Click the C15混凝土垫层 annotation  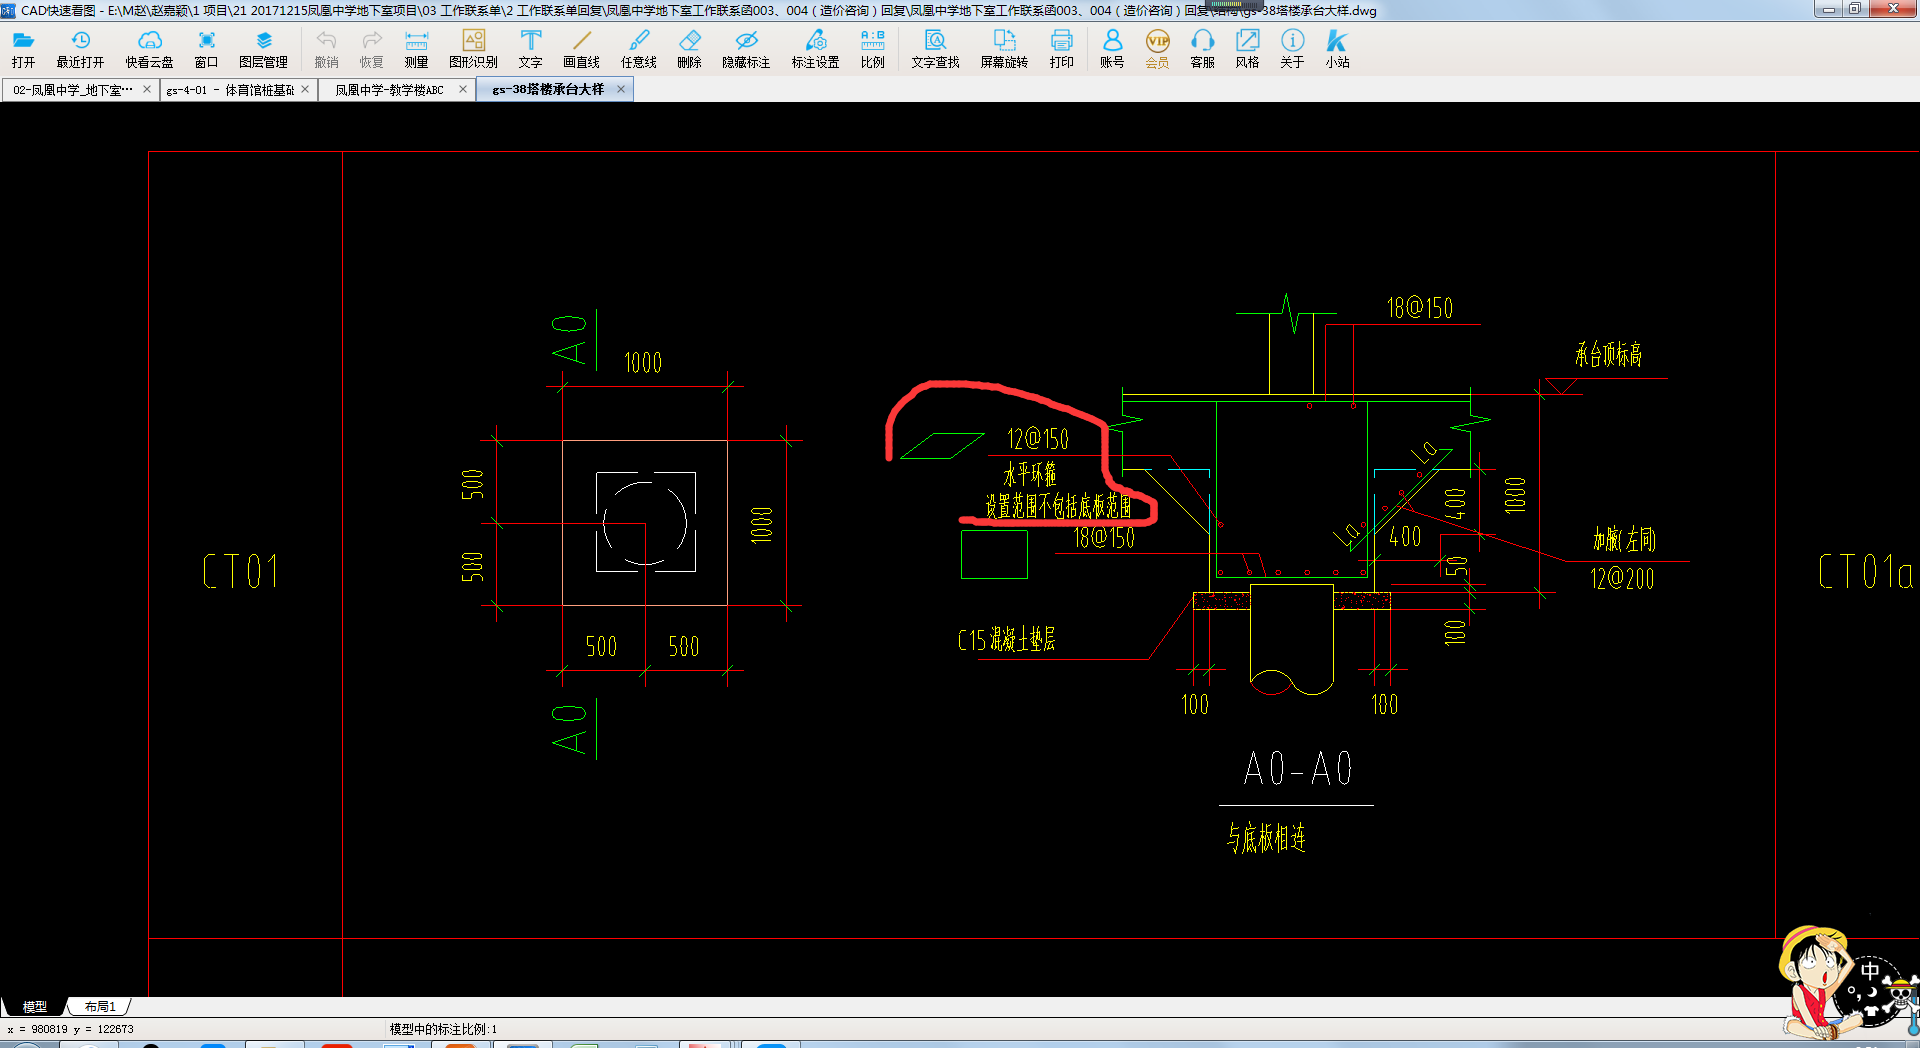point(1006,639)
